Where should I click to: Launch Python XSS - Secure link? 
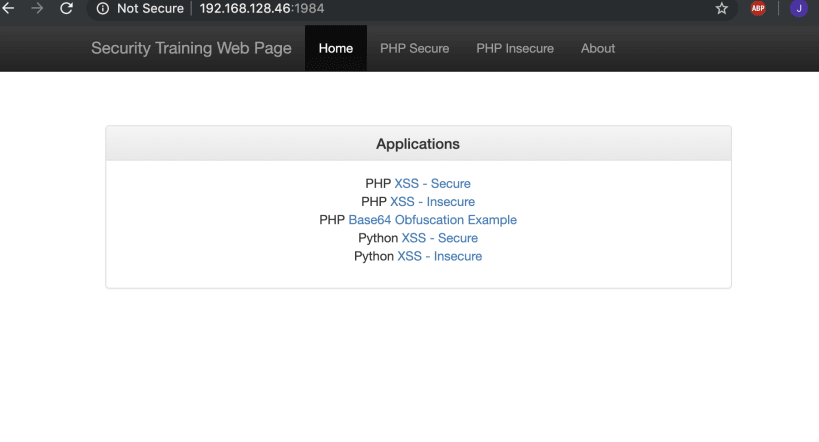(439, 238)
